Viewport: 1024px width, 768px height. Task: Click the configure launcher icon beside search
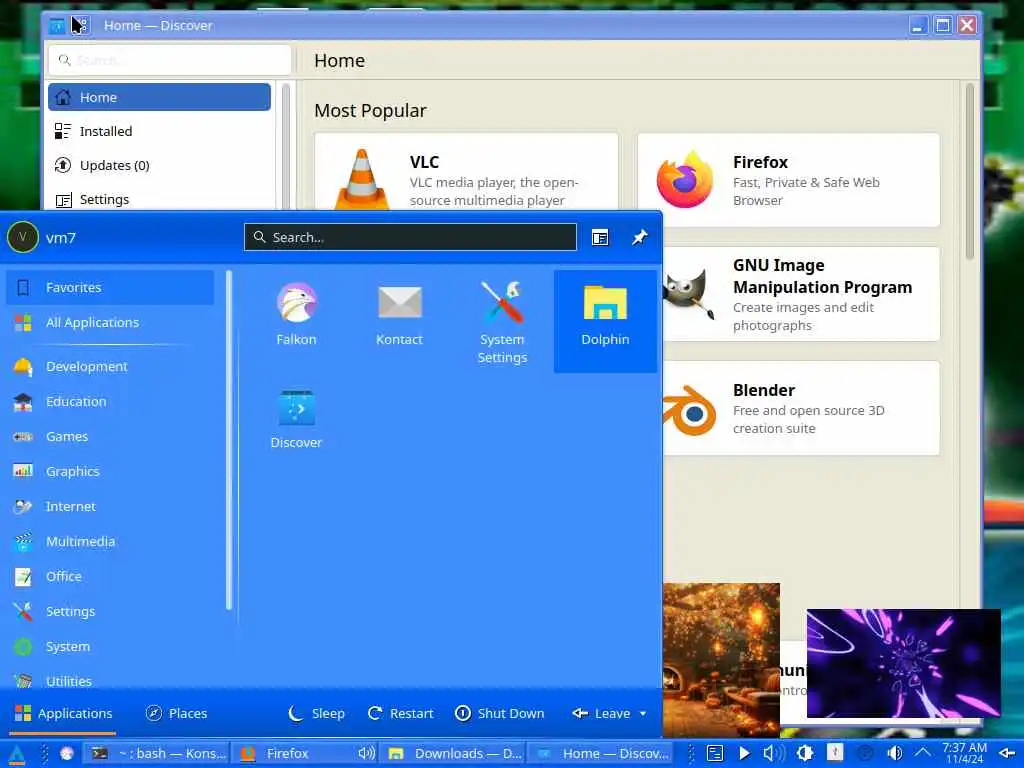coord(600,237)
